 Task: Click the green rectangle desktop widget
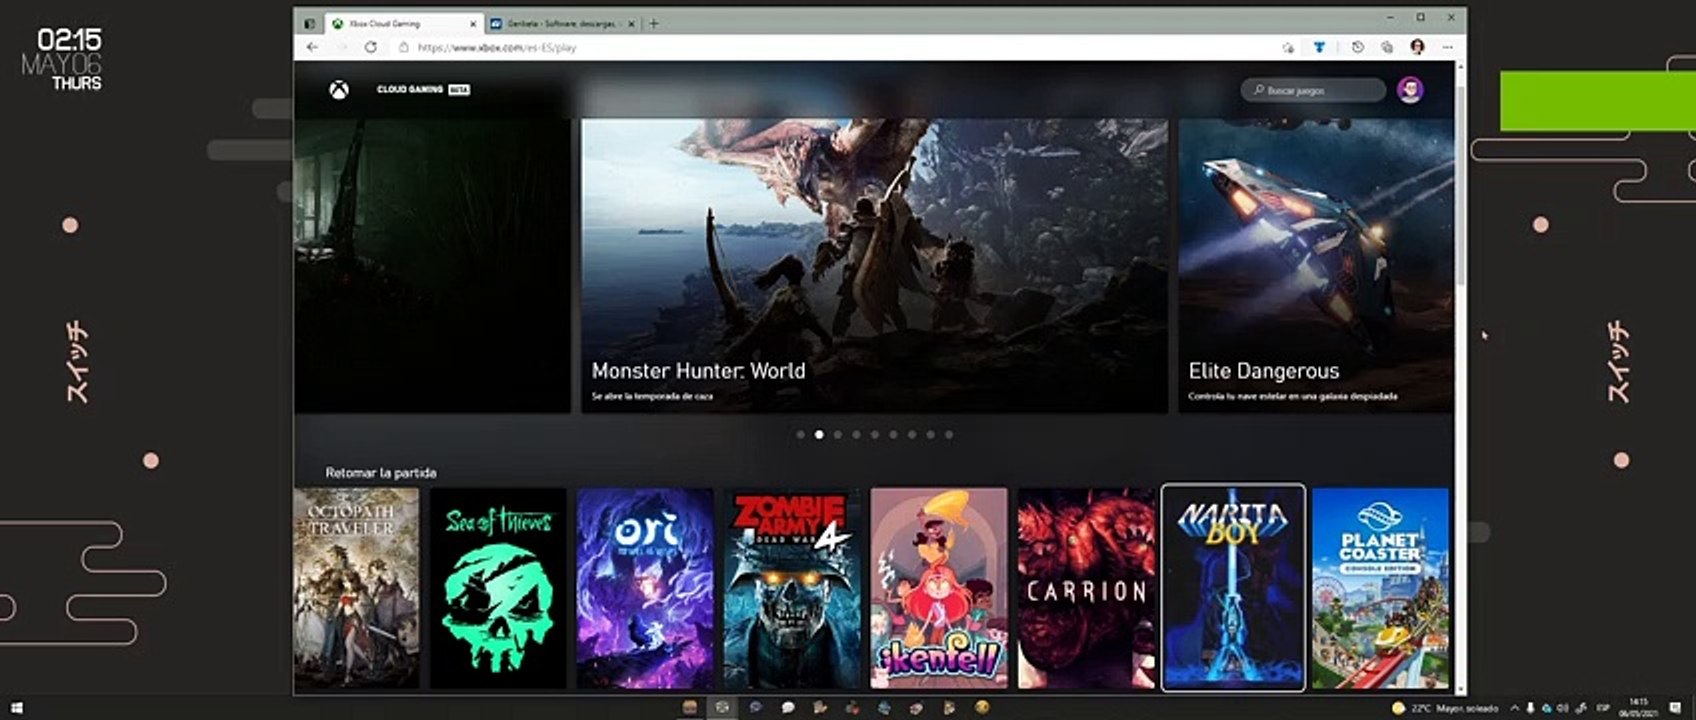(x=1597, y=101)
